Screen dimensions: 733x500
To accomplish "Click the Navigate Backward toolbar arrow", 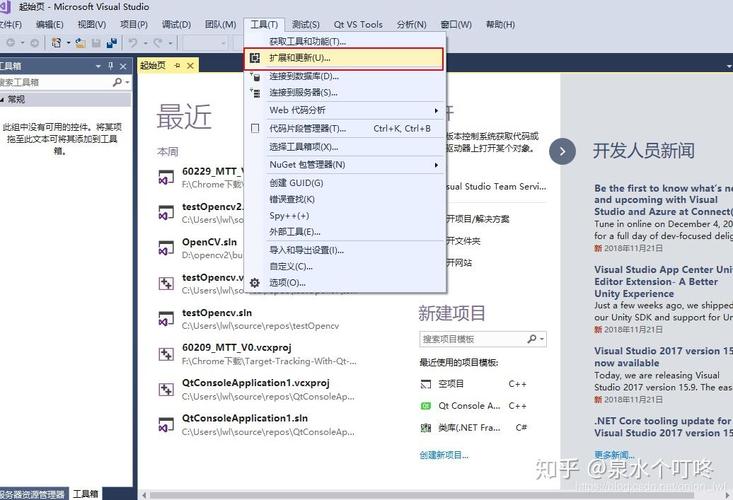I will point(10,43).
